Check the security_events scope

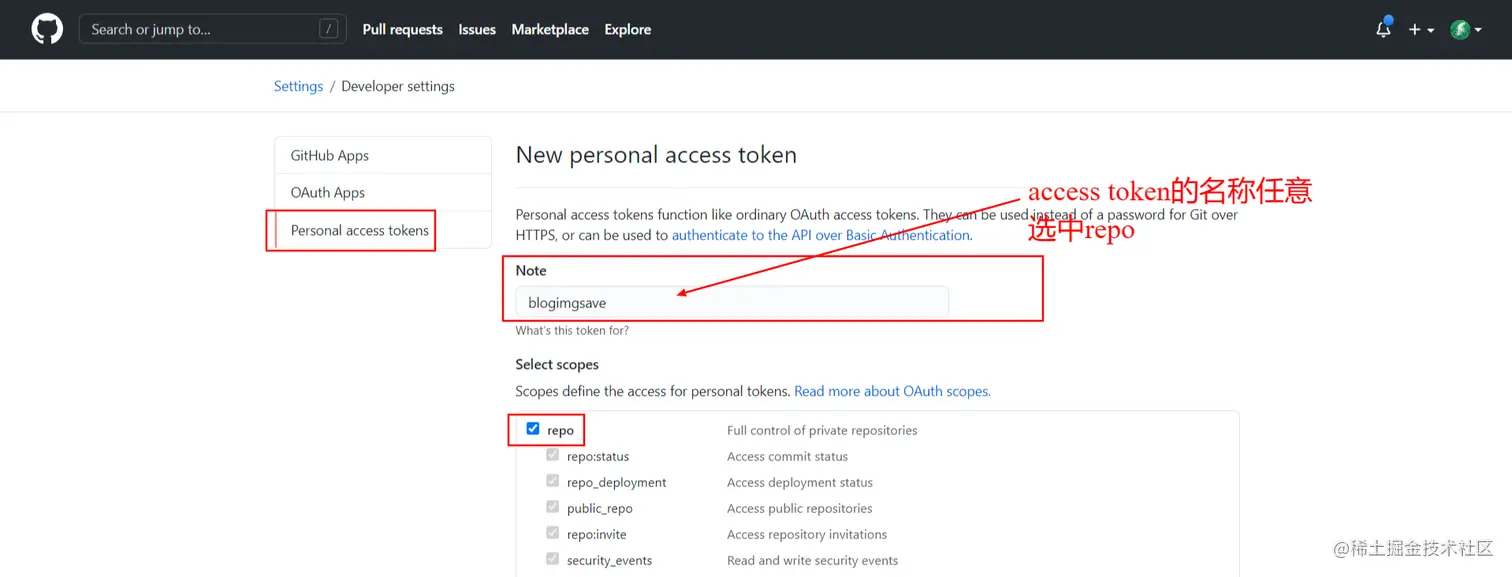click(x=552, y=559)
